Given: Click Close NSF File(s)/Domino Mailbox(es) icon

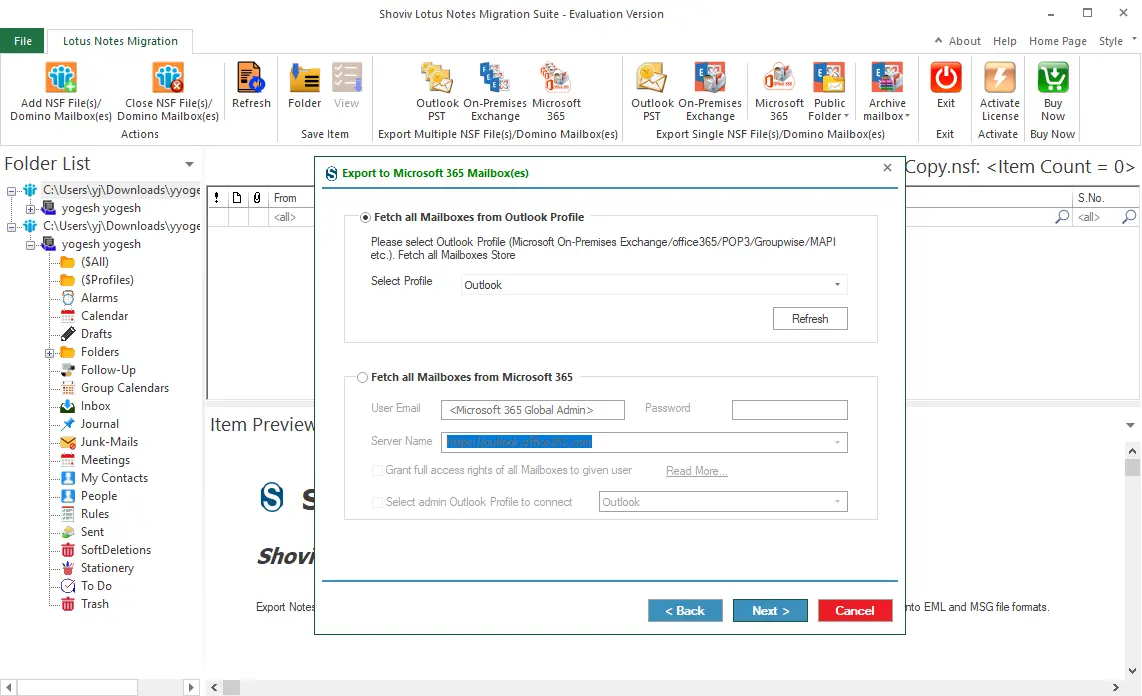Looking at the screenshot, I should coord(168,77).
